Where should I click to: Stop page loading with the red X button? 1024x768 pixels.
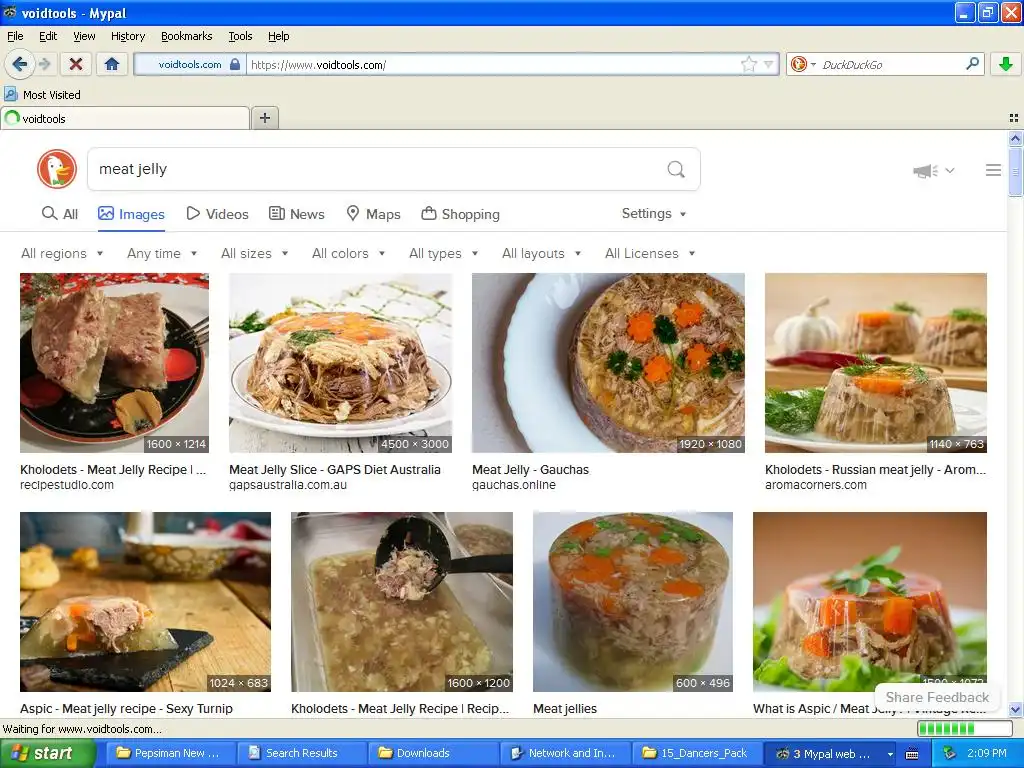pyautogui.click(x=76, y=64)
